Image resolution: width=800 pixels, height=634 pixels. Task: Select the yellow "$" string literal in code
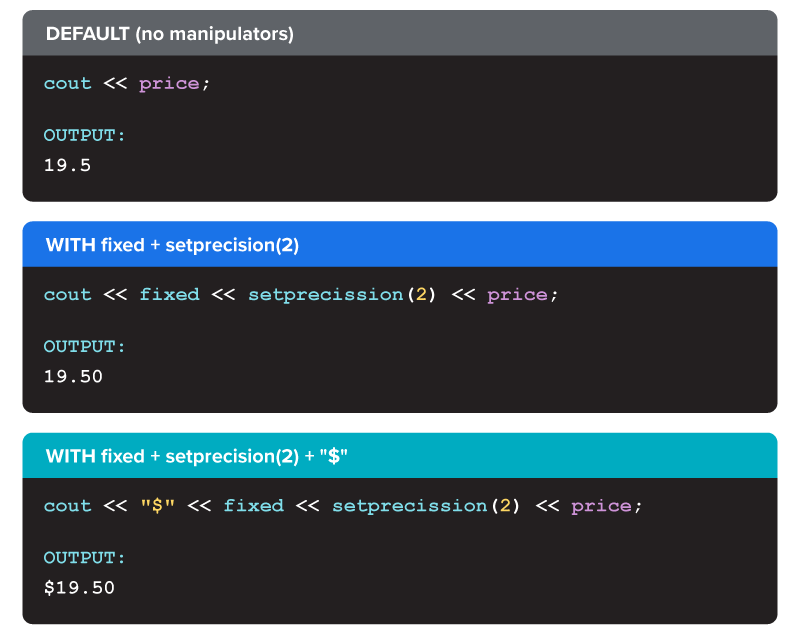point(158,505)
